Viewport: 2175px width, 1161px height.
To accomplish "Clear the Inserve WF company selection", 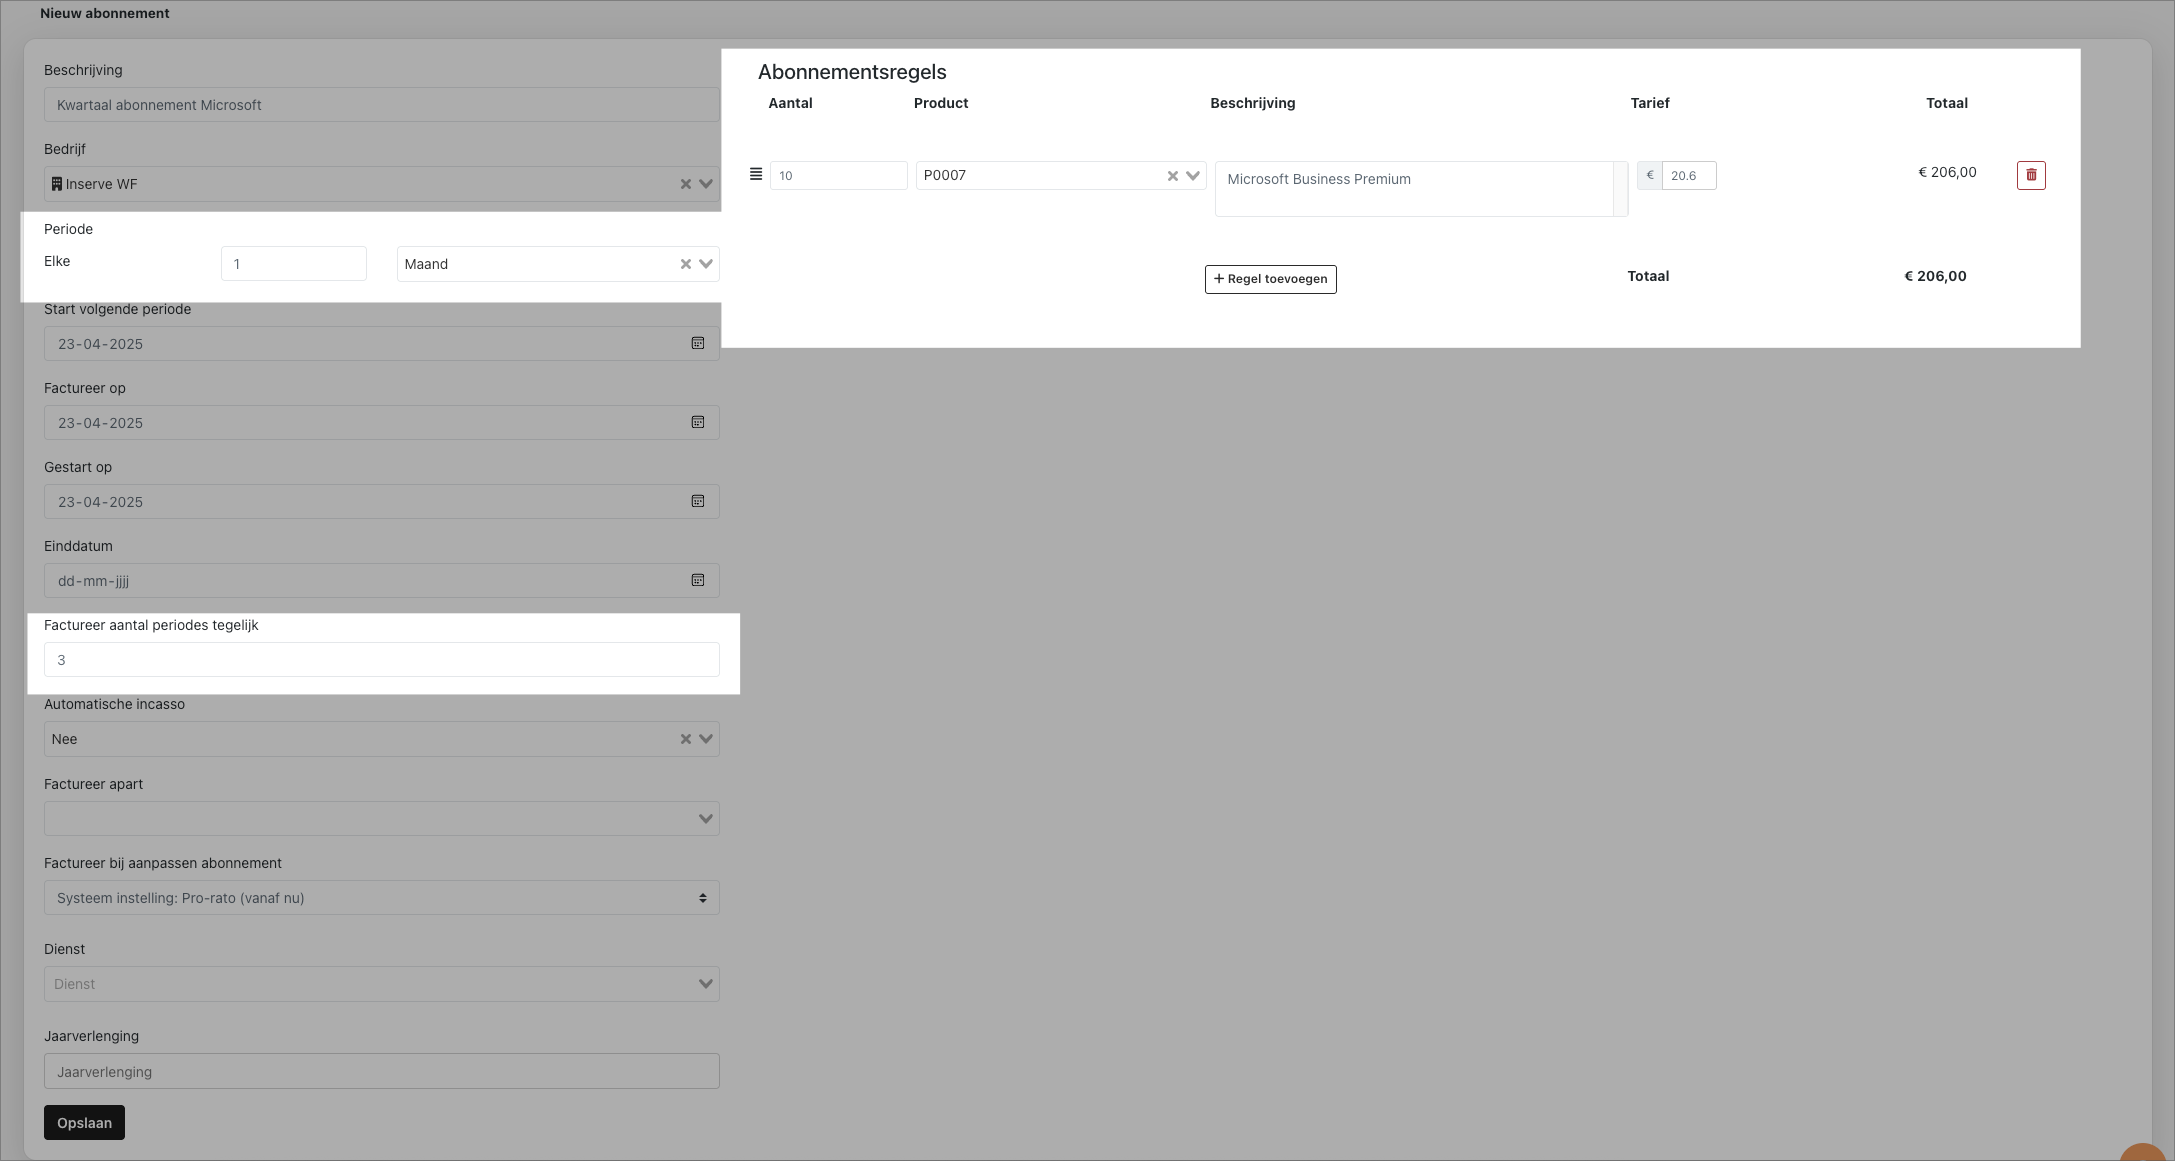I will pos(686,184).
